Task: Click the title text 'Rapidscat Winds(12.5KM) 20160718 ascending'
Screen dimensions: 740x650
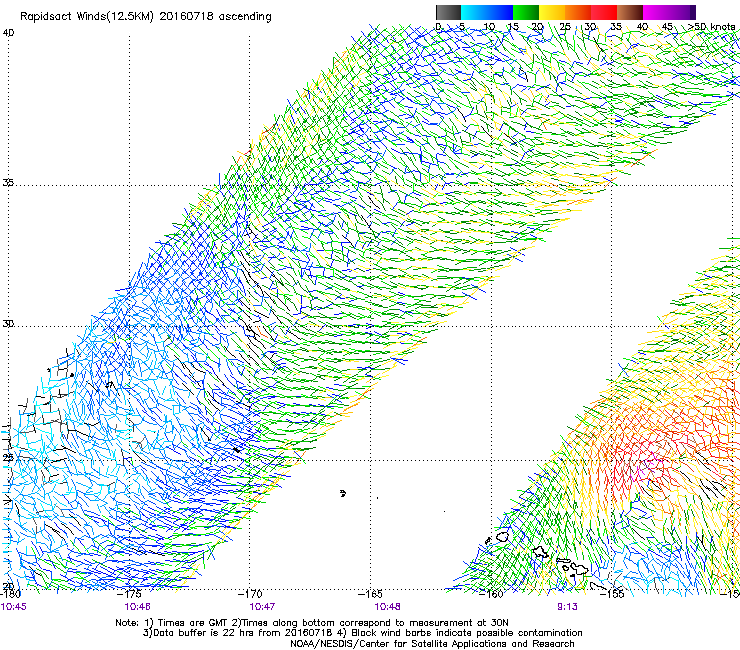Action: (x=146, y=17)
